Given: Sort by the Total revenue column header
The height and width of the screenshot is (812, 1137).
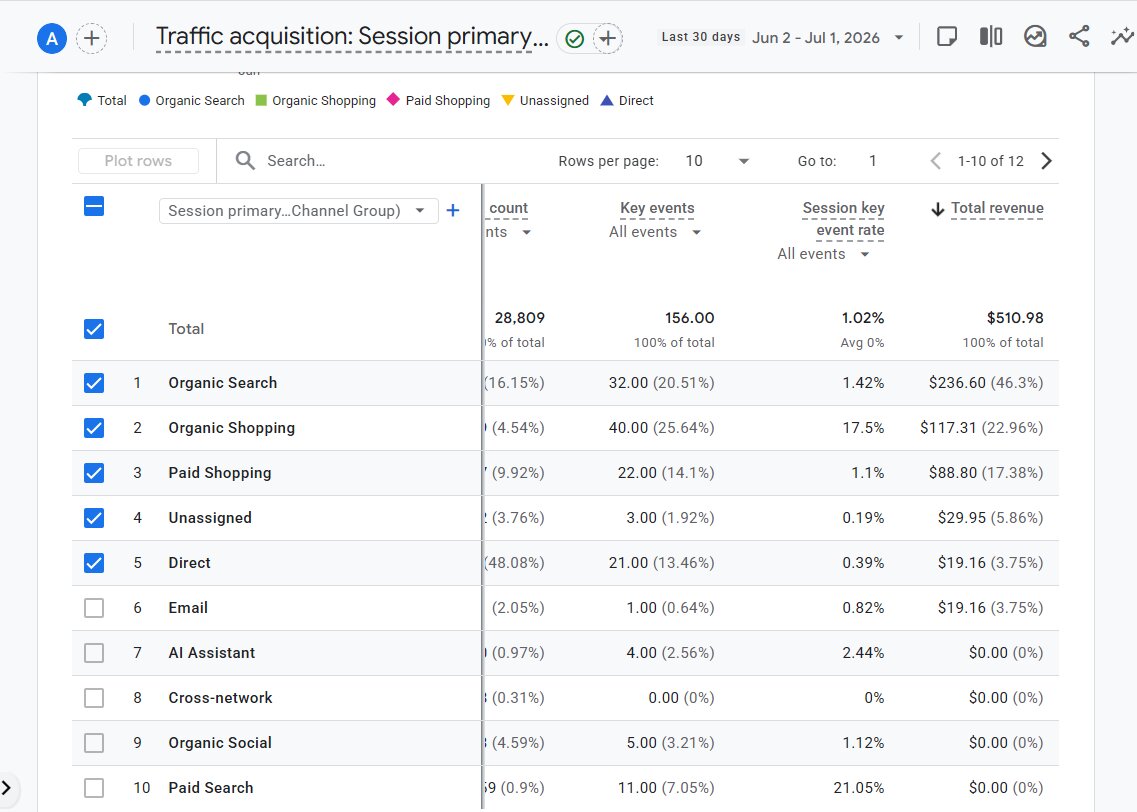Looking at the screenshot, I should 997,208.
